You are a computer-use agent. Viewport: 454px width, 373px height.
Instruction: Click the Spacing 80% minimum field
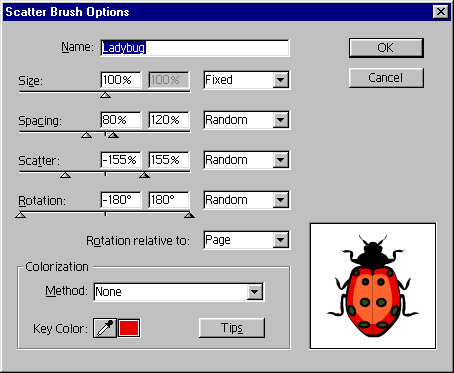[x=121, y=120]
